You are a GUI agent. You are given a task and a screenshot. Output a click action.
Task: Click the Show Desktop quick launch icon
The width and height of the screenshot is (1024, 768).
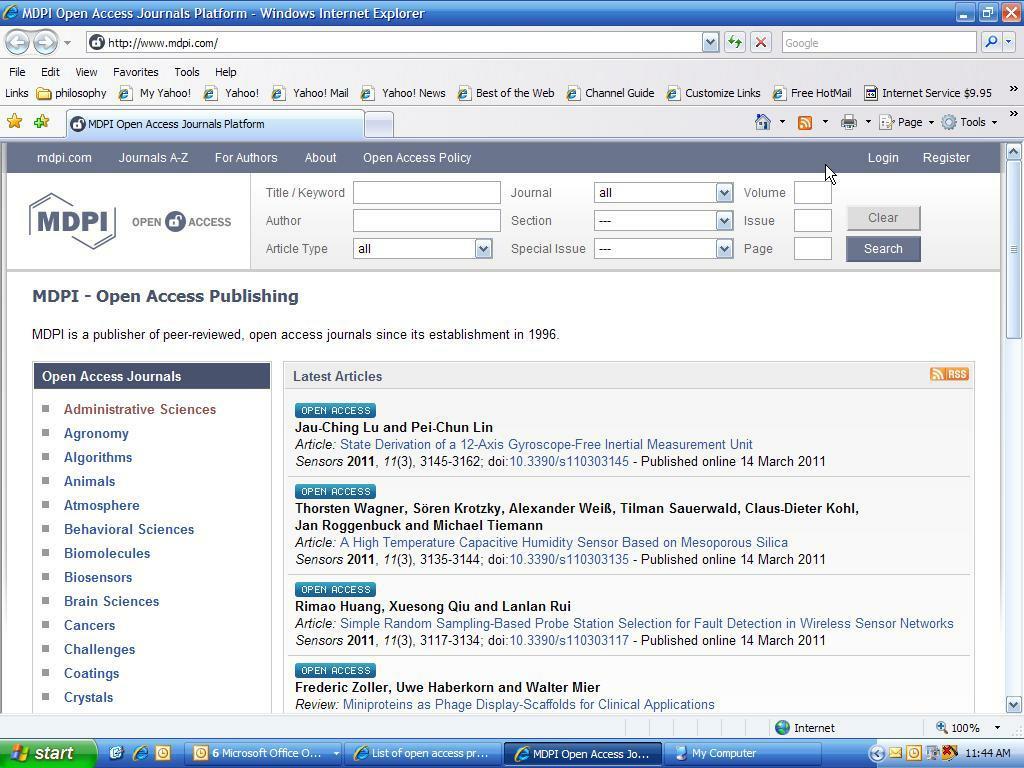tap(116, 754)
